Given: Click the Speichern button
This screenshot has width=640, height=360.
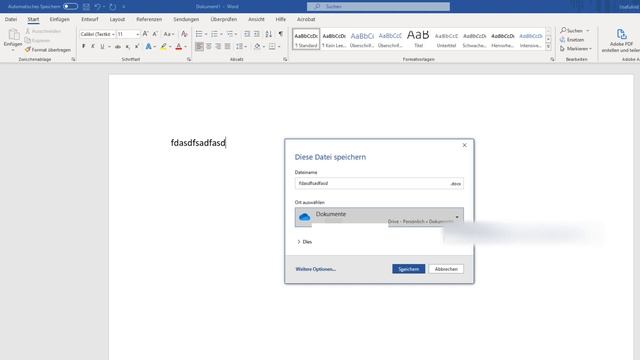Looking at the screenshot, I should (x=409, y=269).
